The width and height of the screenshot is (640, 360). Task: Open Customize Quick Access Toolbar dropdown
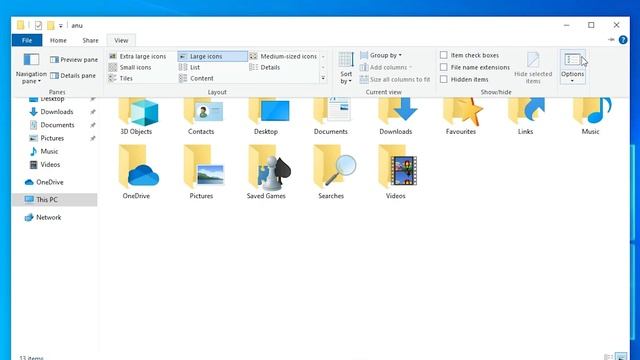click(60, 26)
